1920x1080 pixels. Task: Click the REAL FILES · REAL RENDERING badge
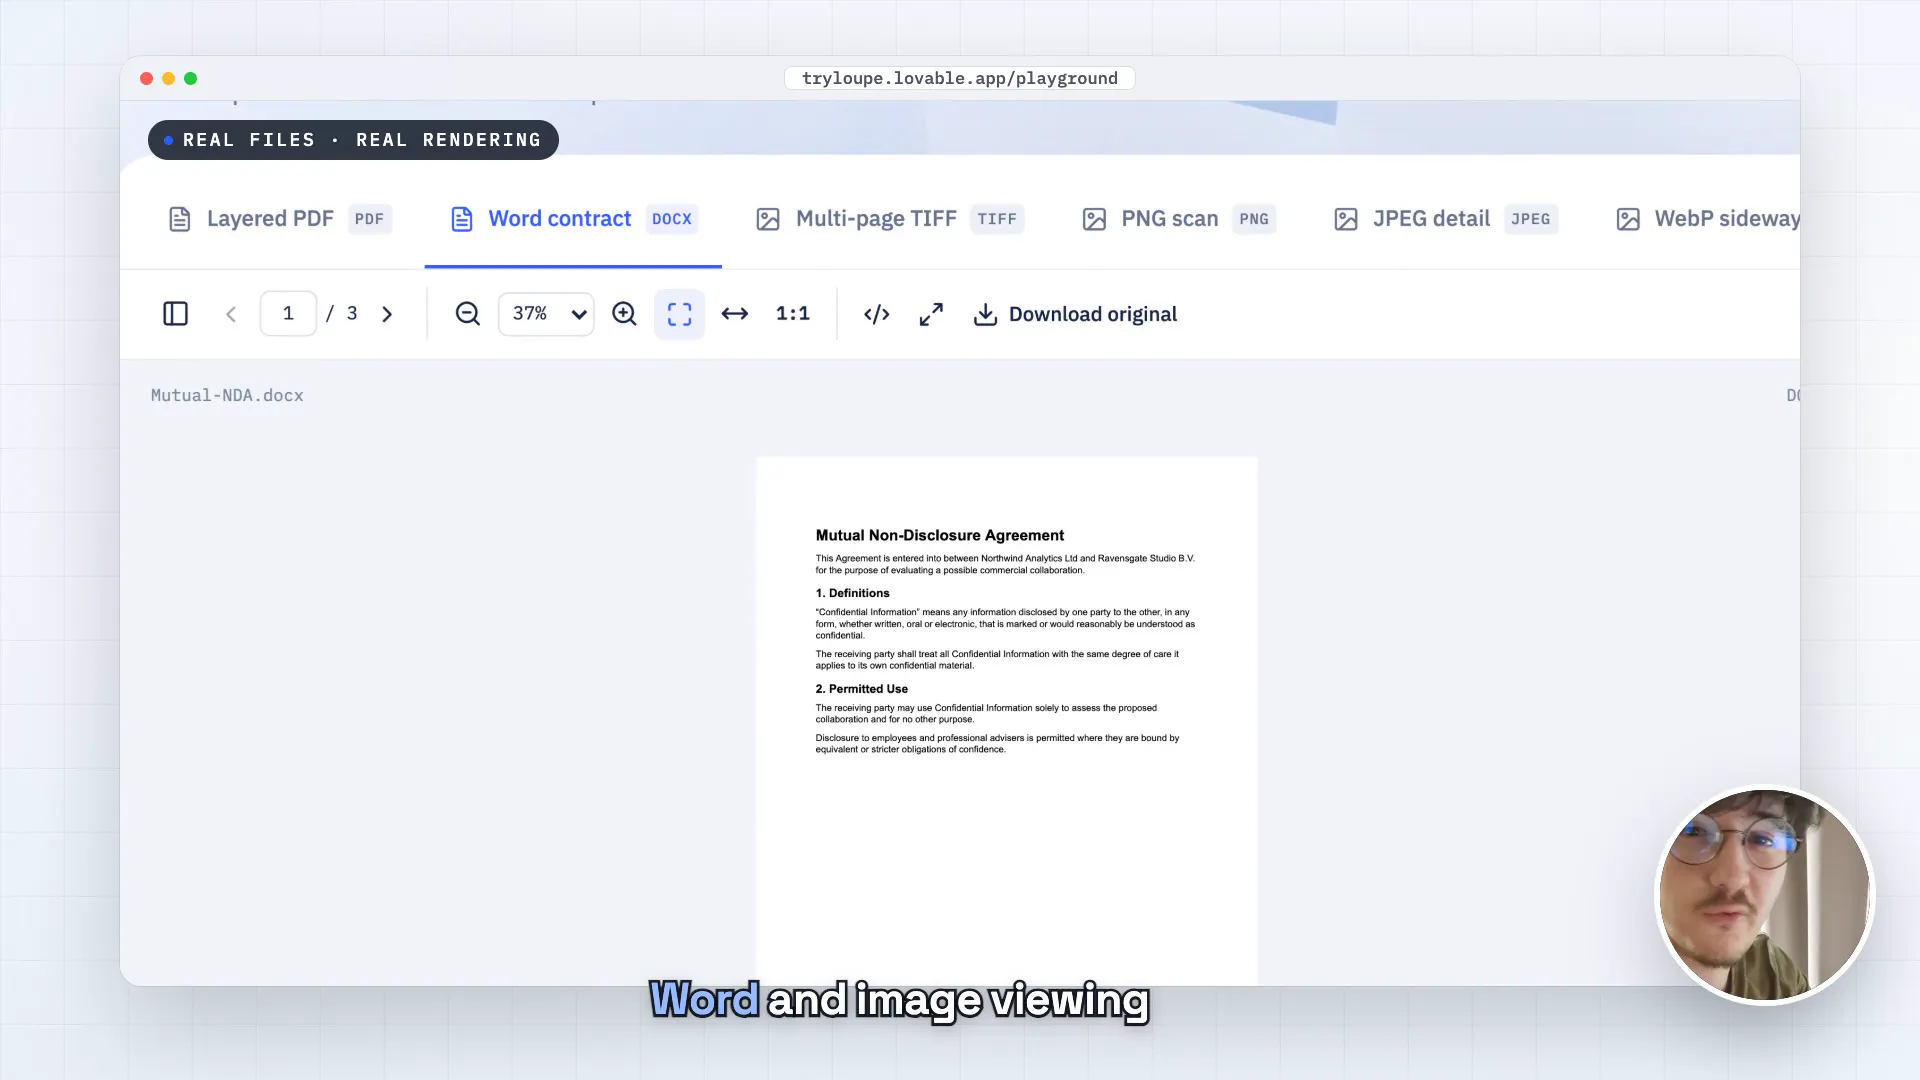[x=353, y=140]
